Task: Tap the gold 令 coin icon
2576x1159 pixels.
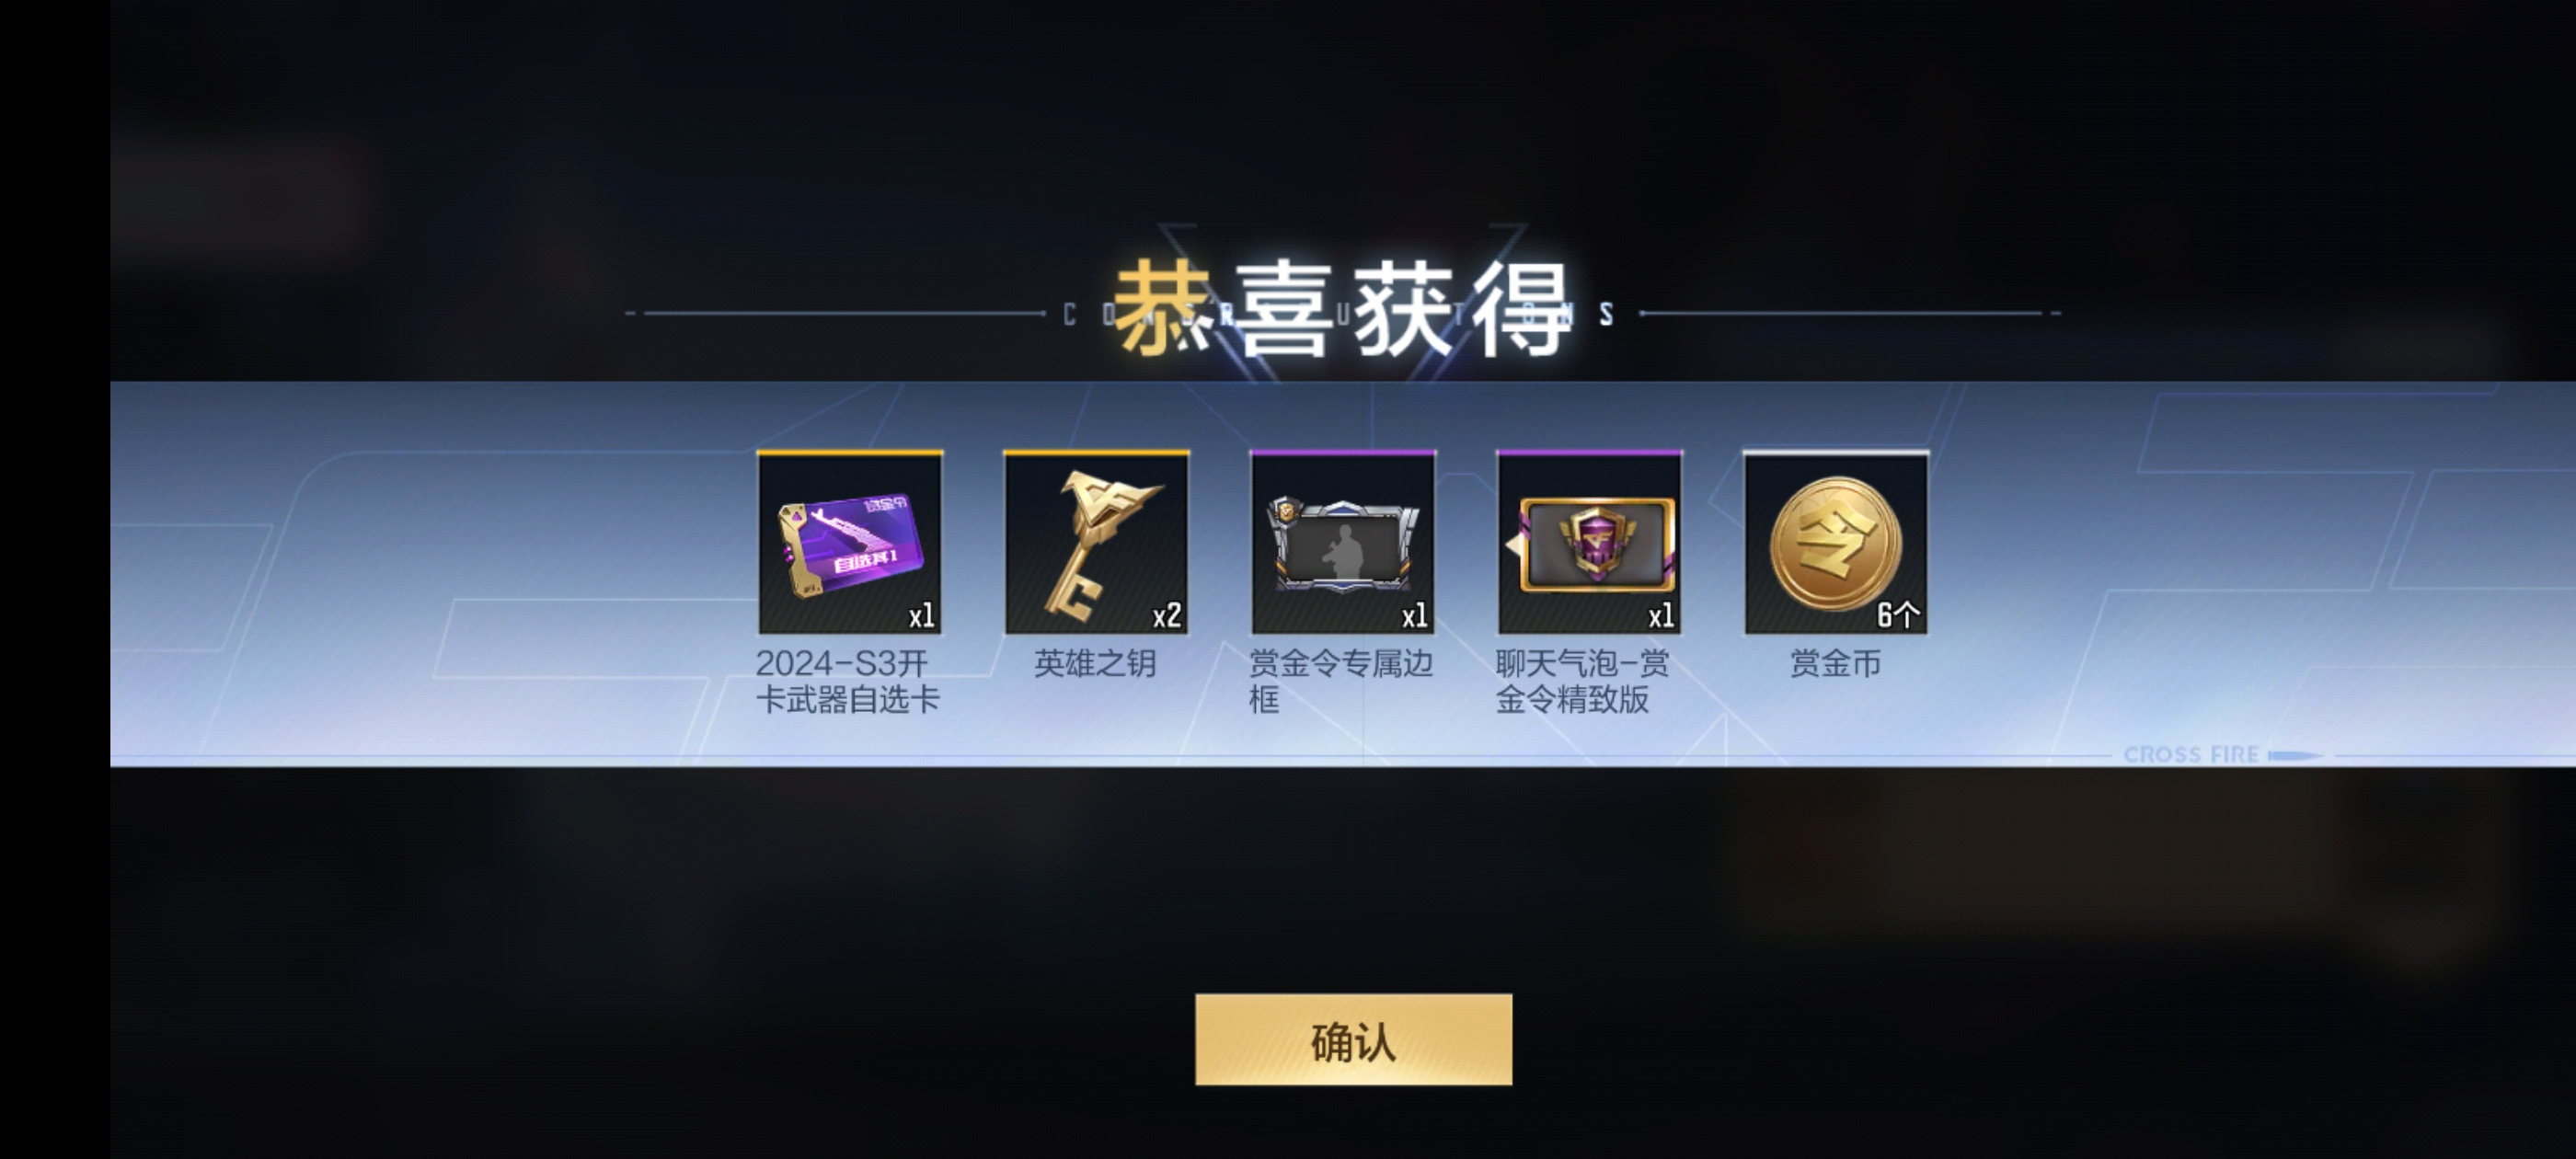Action: 1836,543
